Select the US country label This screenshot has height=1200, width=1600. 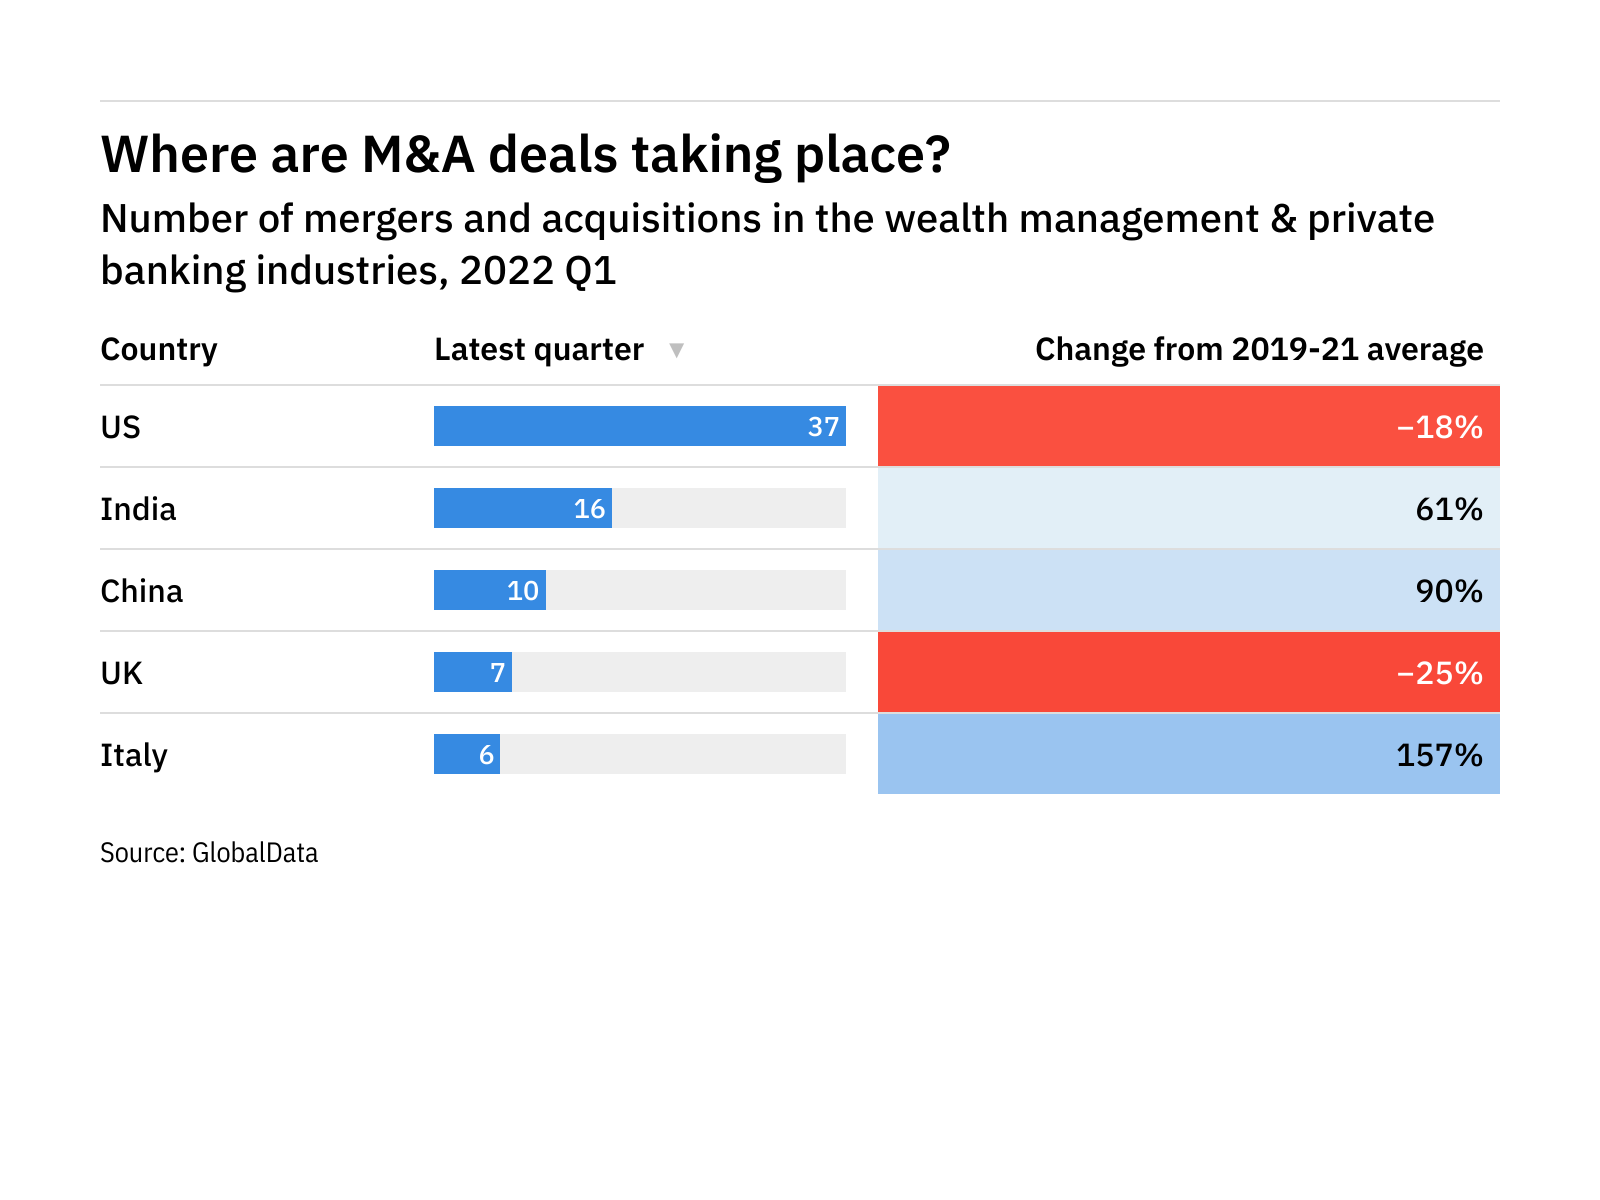point(121,427)
